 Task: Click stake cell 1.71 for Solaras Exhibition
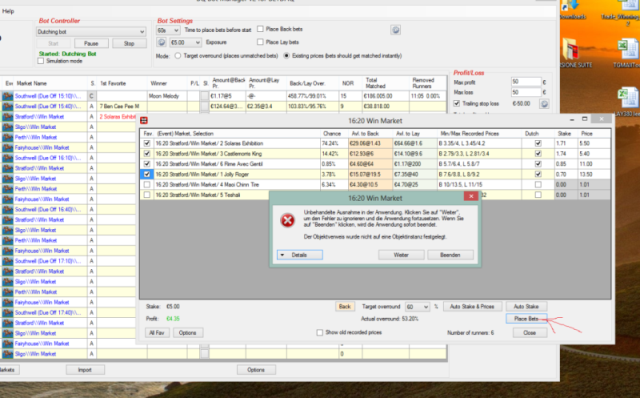[x=566, y=143]
